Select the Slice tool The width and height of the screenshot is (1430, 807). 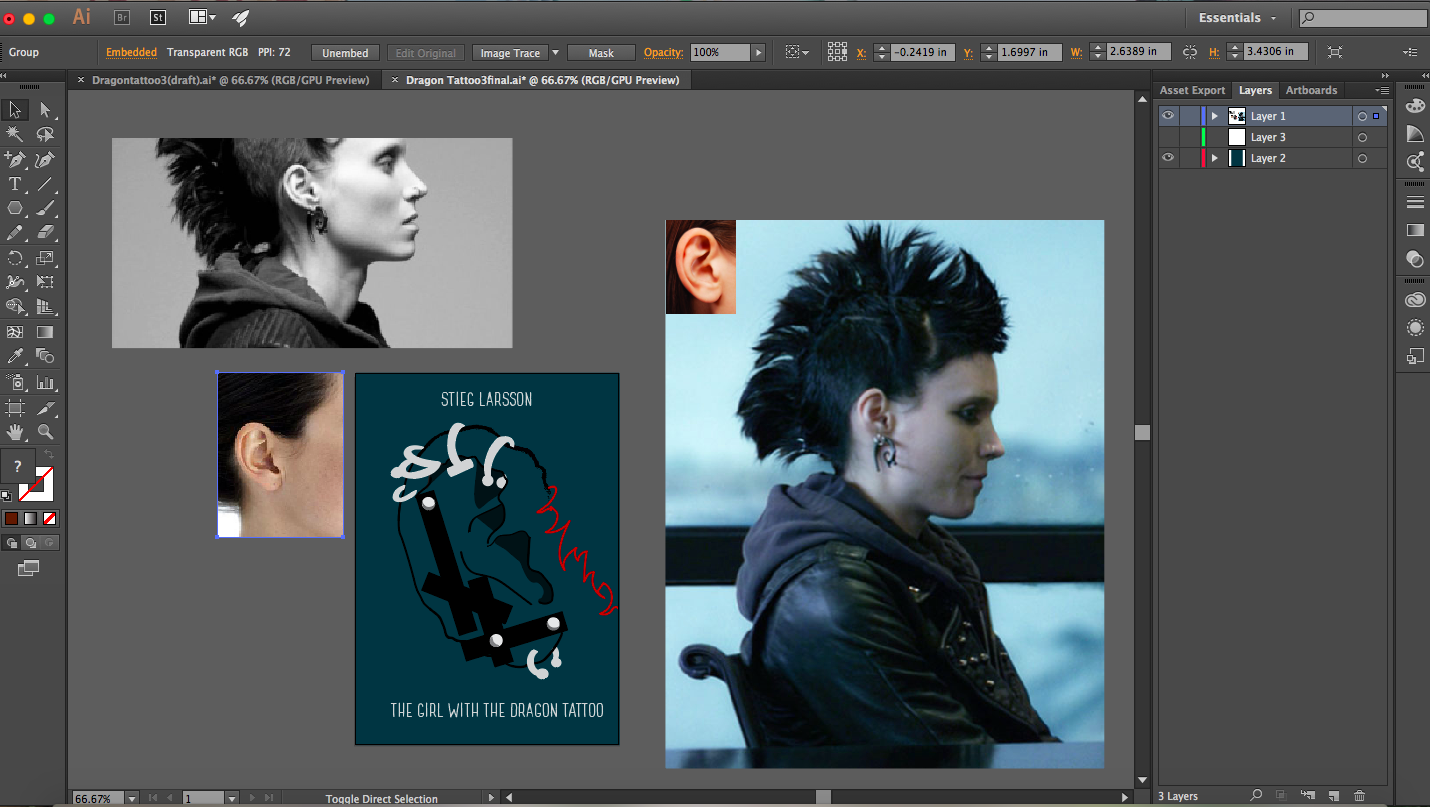pos(45,407)
